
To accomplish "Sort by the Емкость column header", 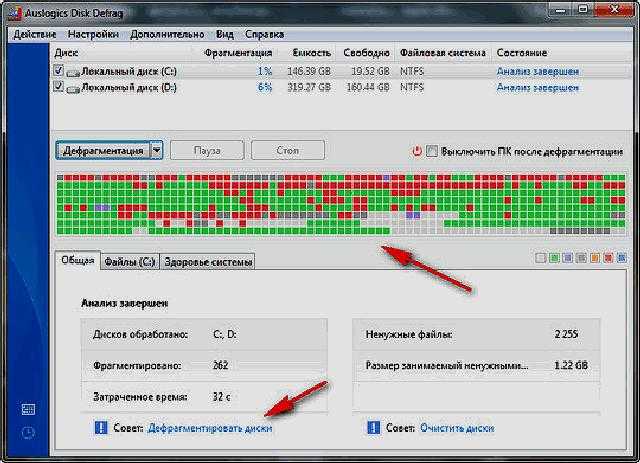I will pyautogui.click(x=312, y=53).
